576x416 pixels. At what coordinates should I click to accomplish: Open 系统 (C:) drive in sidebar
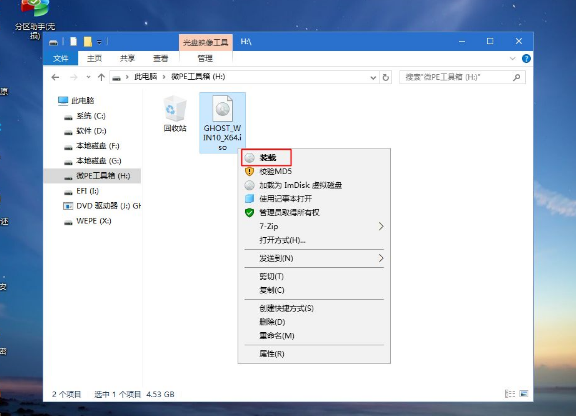point(90,116)
